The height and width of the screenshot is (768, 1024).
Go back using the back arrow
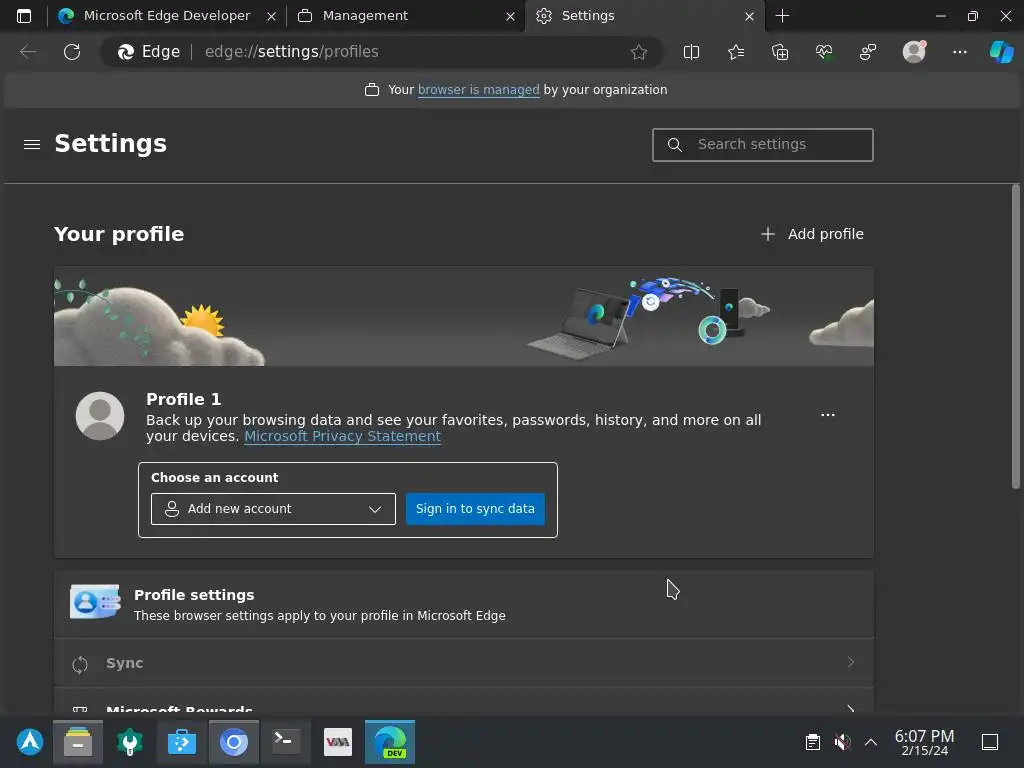point(28,52)
